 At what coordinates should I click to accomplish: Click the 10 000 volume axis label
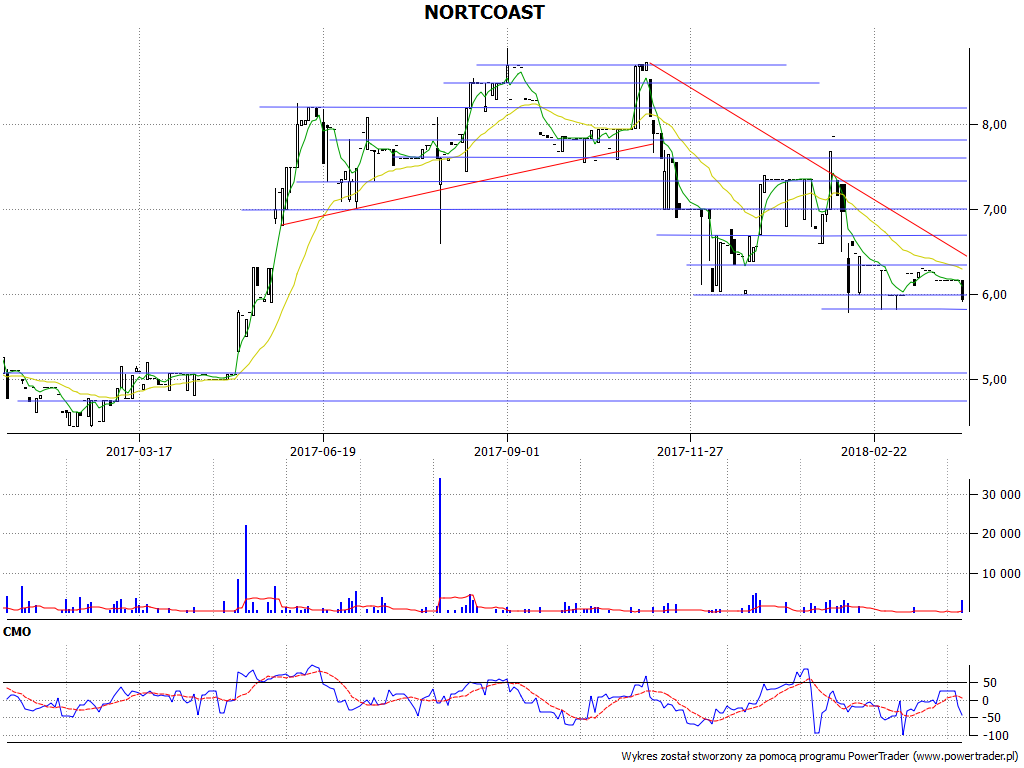[x=1001, y=574]
